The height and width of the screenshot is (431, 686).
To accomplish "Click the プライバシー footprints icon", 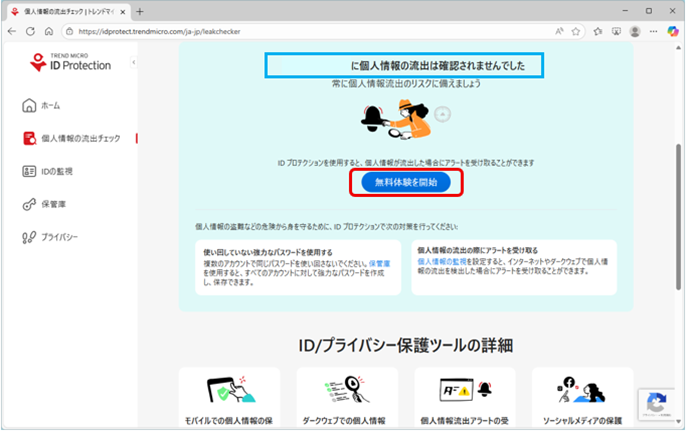I will [29, 237].
